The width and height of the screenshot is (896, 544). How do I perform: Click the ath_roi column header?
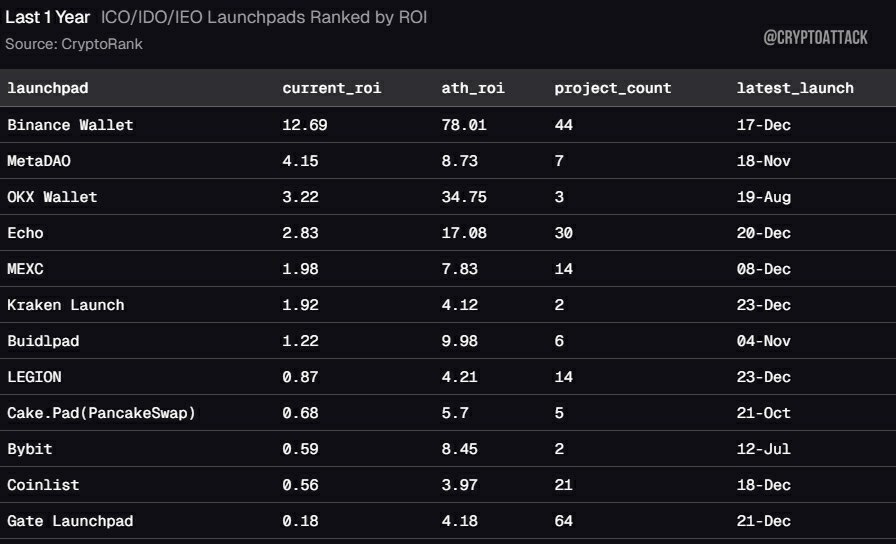pyautogui.click(x=473, y=88)
